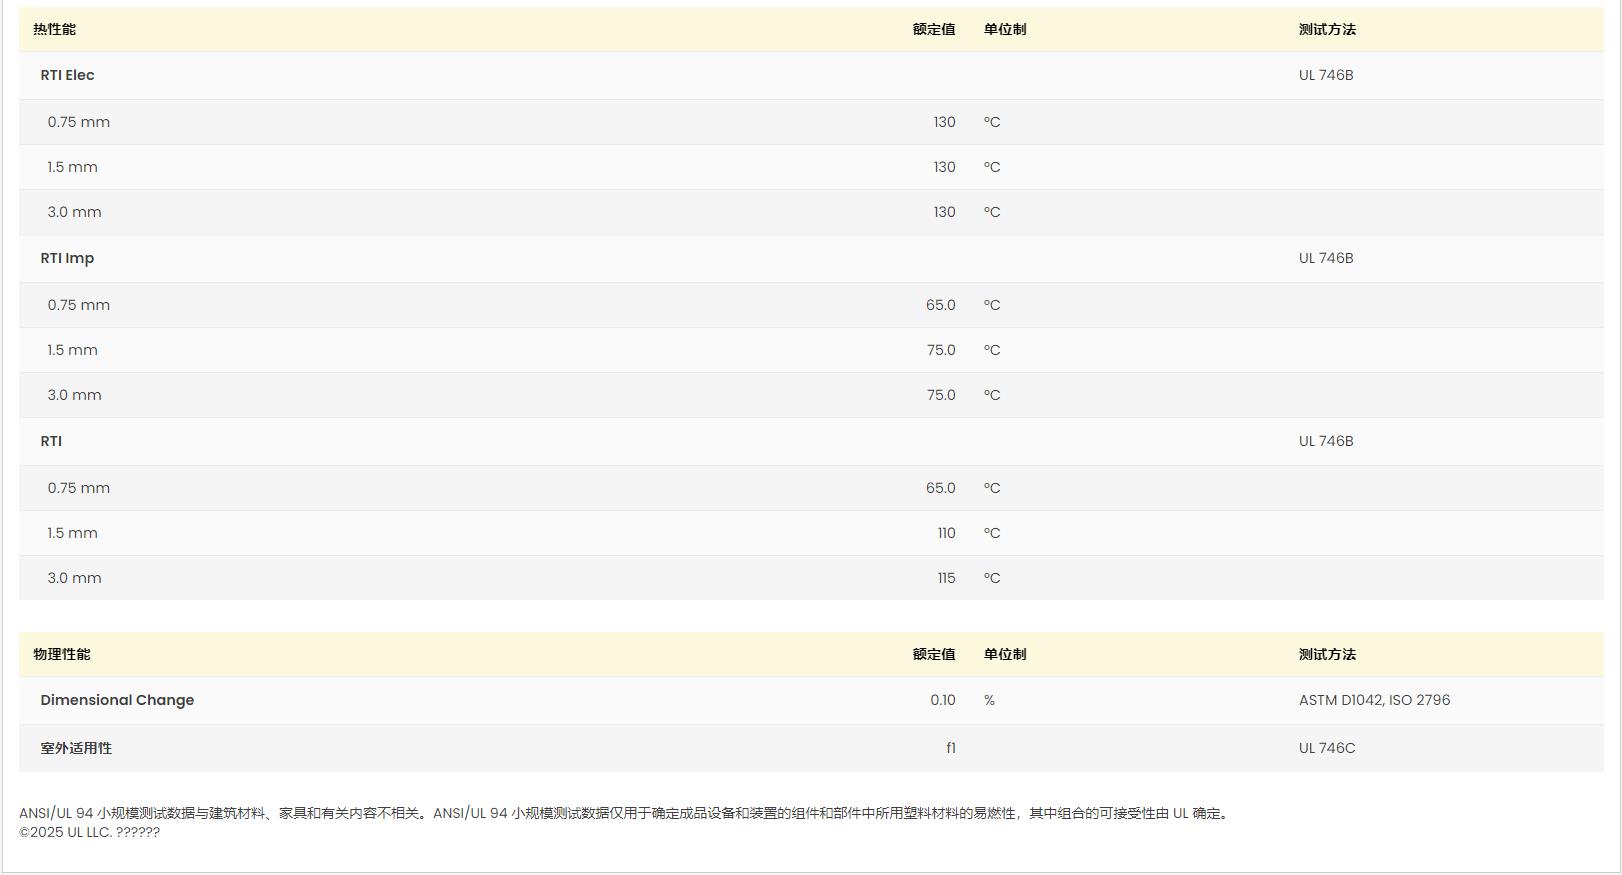Screen dimensions: 1622x875
Task: Select "额定值" header in the 热性能 table
Action: coord(934,30)
